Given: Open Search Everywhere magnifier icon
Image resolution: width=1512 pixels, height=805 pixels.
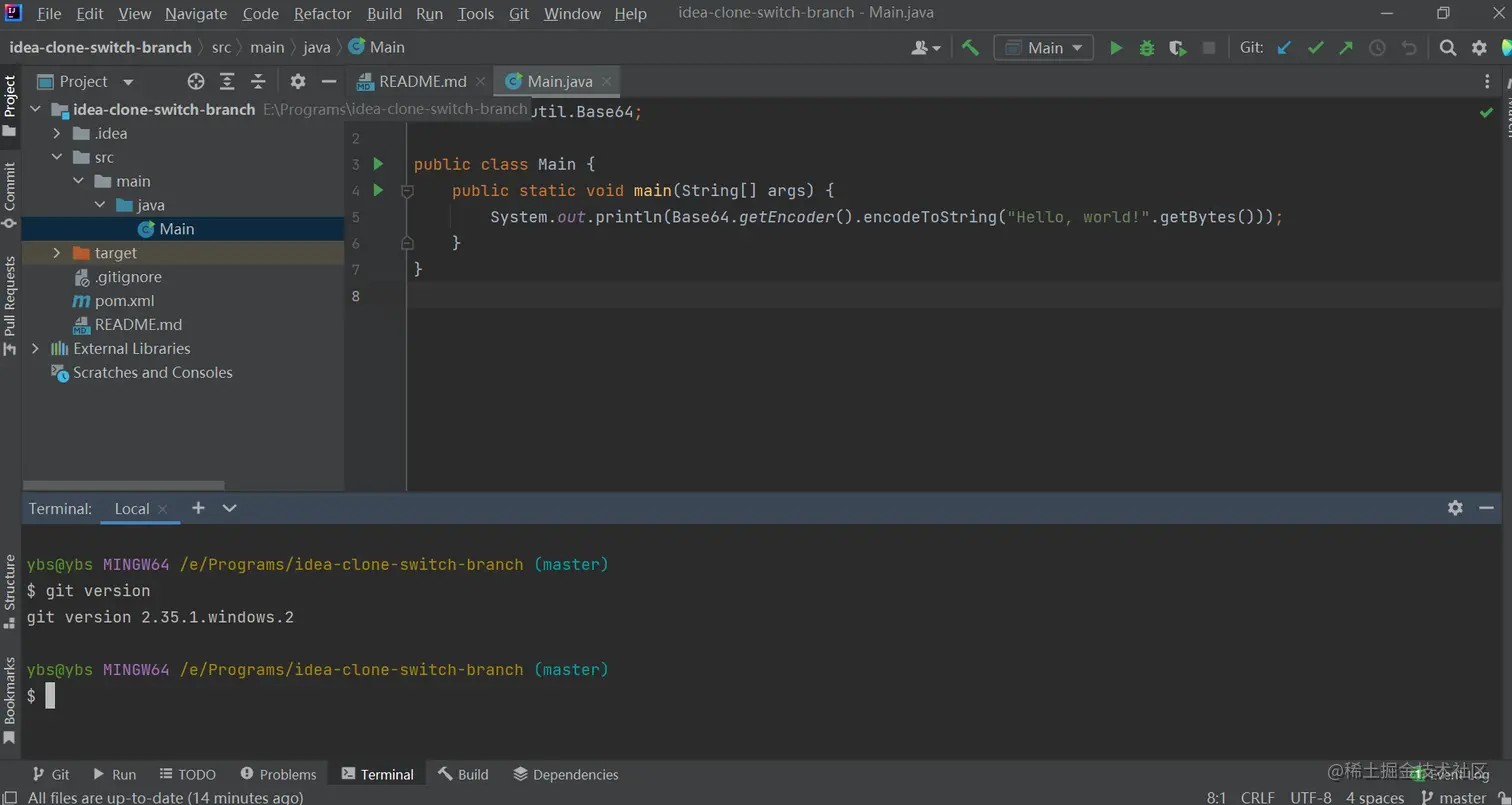Looking at the screenshot, I should pos(1448,47).
